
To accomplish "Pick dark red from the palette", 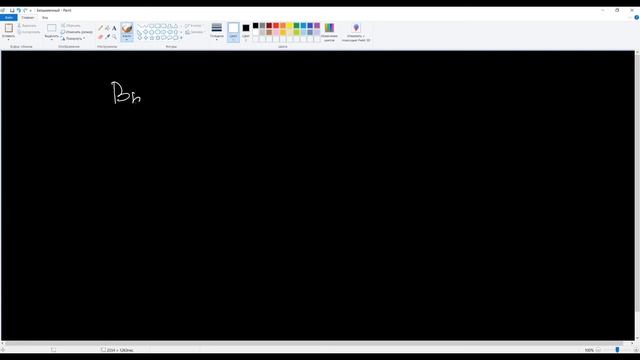I will coord(269,25).
